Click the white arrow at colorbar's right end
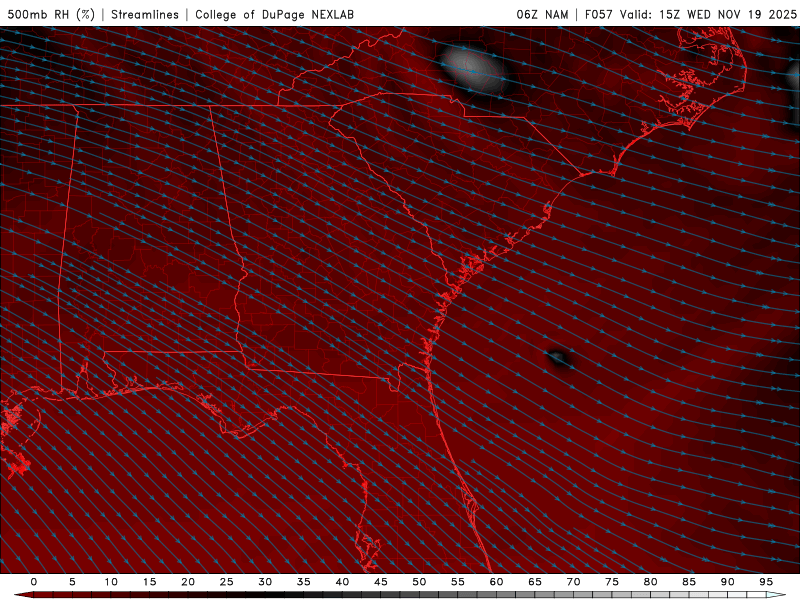Screen dimensions: 800x600 (777, 595)
